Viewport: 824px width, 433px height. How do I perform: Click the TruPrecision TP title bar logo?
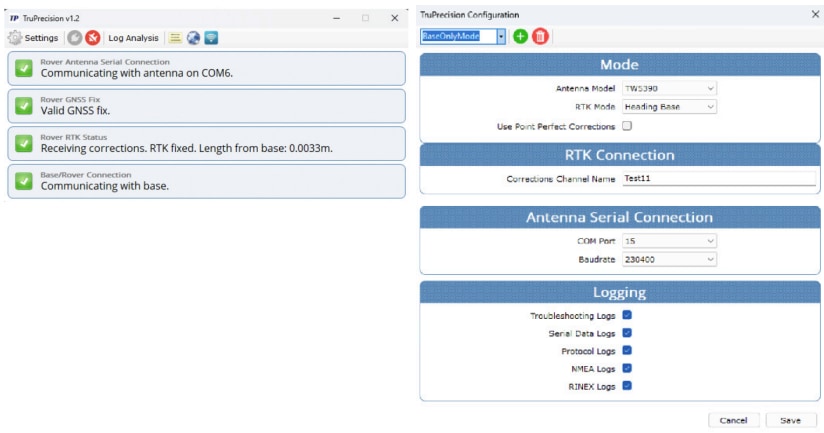14,18
